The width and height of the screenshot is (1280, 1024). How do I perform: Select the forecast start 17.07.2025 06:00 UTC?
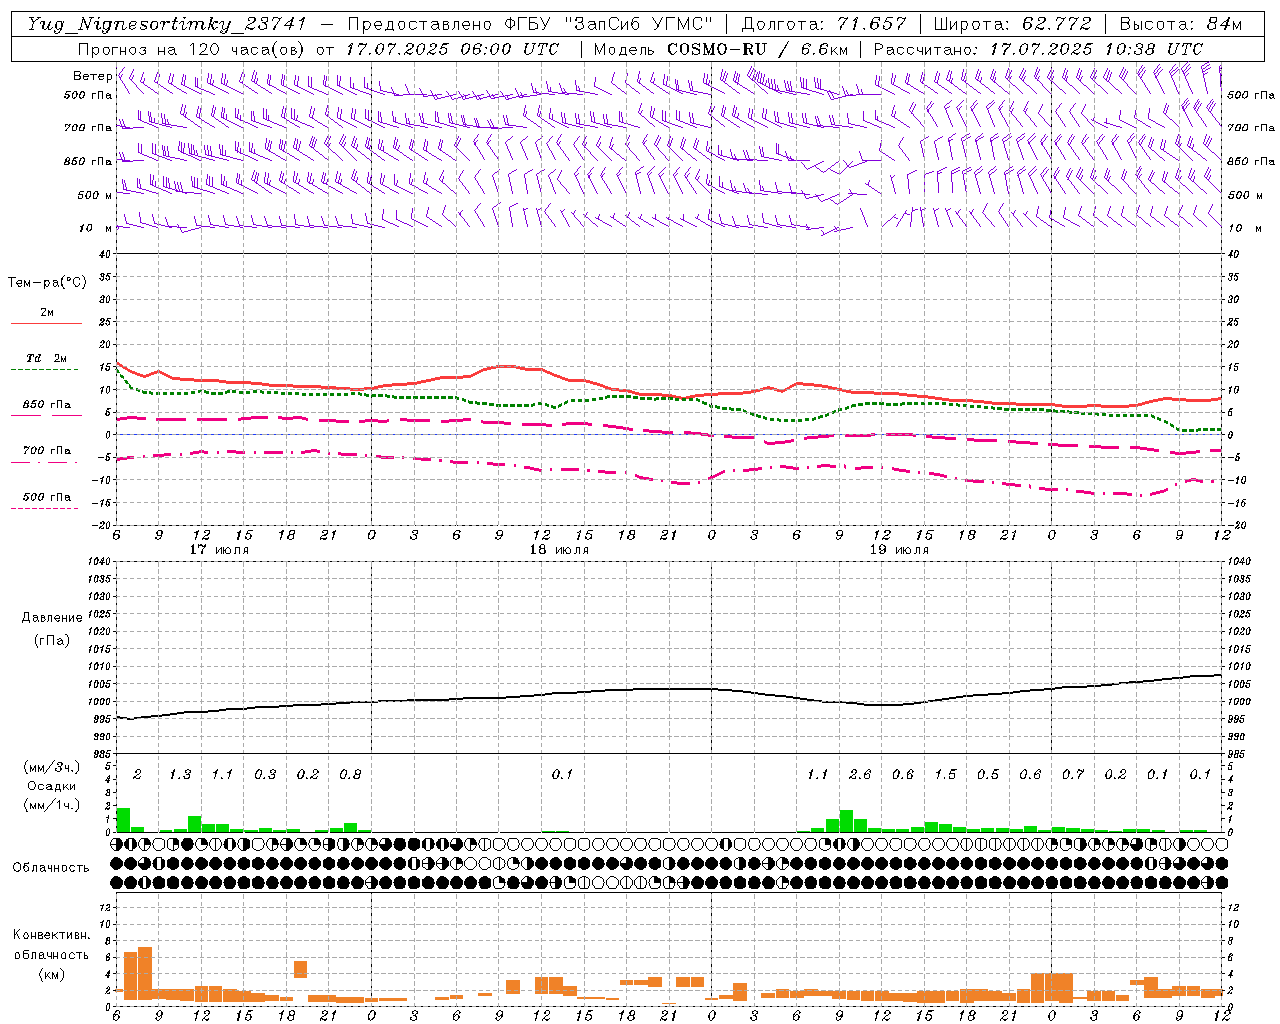(452, 49)
